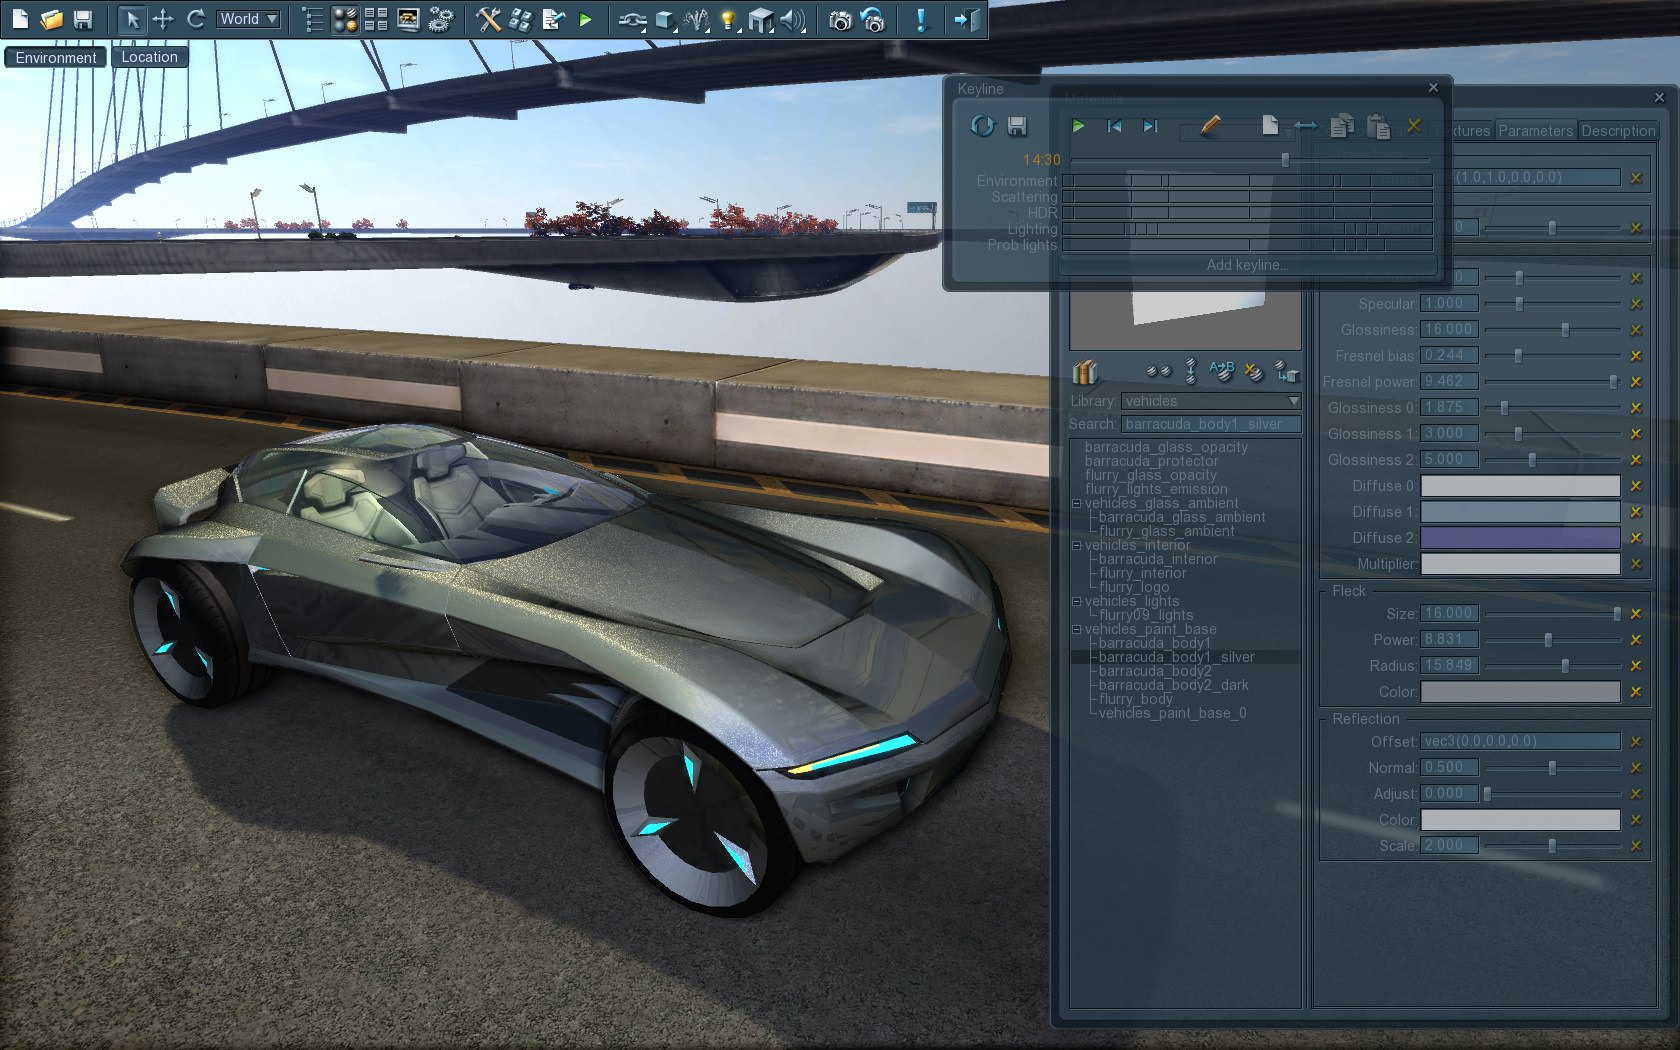The image size is (1680, 1050).
Task: Switch to Parameters tab
Action: click(x=1535, y=130)
